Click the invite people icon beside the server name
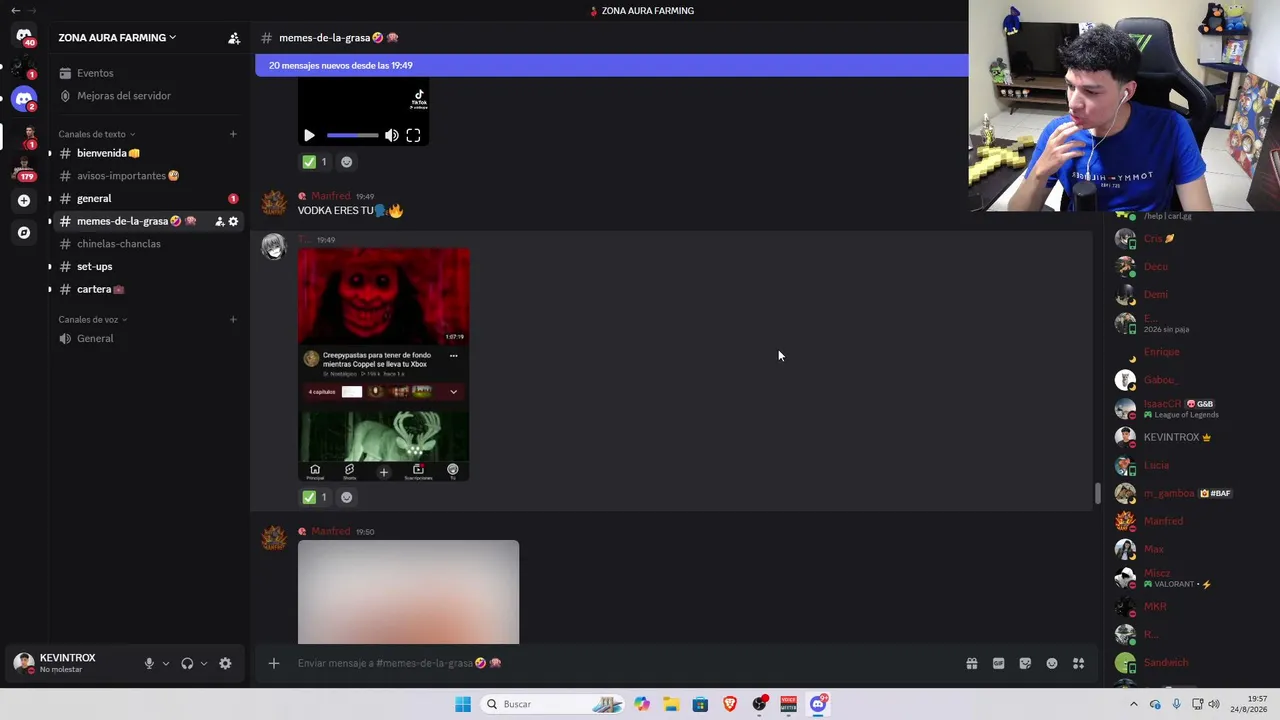The height and width of the screenshot is (720, 1280). point(234,38)
